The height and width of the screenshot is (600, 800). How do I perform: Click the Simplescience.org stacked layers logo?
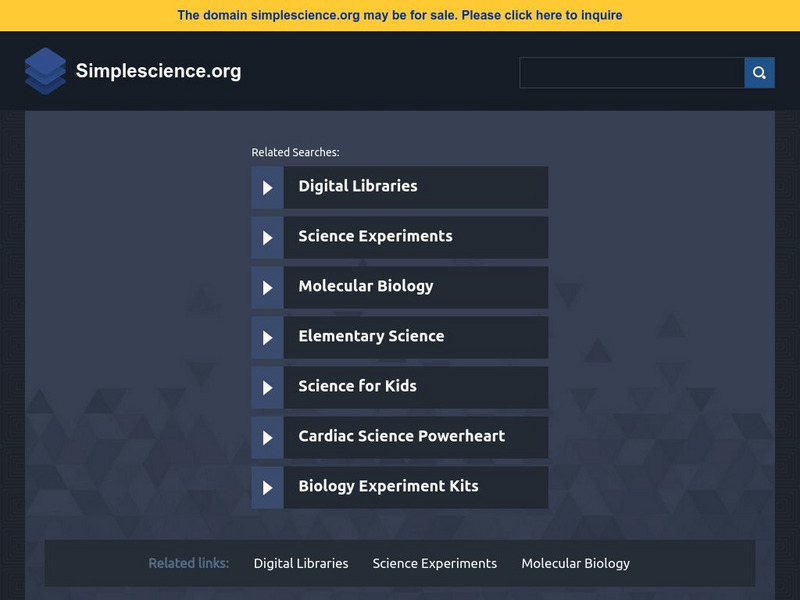(45, 71)
